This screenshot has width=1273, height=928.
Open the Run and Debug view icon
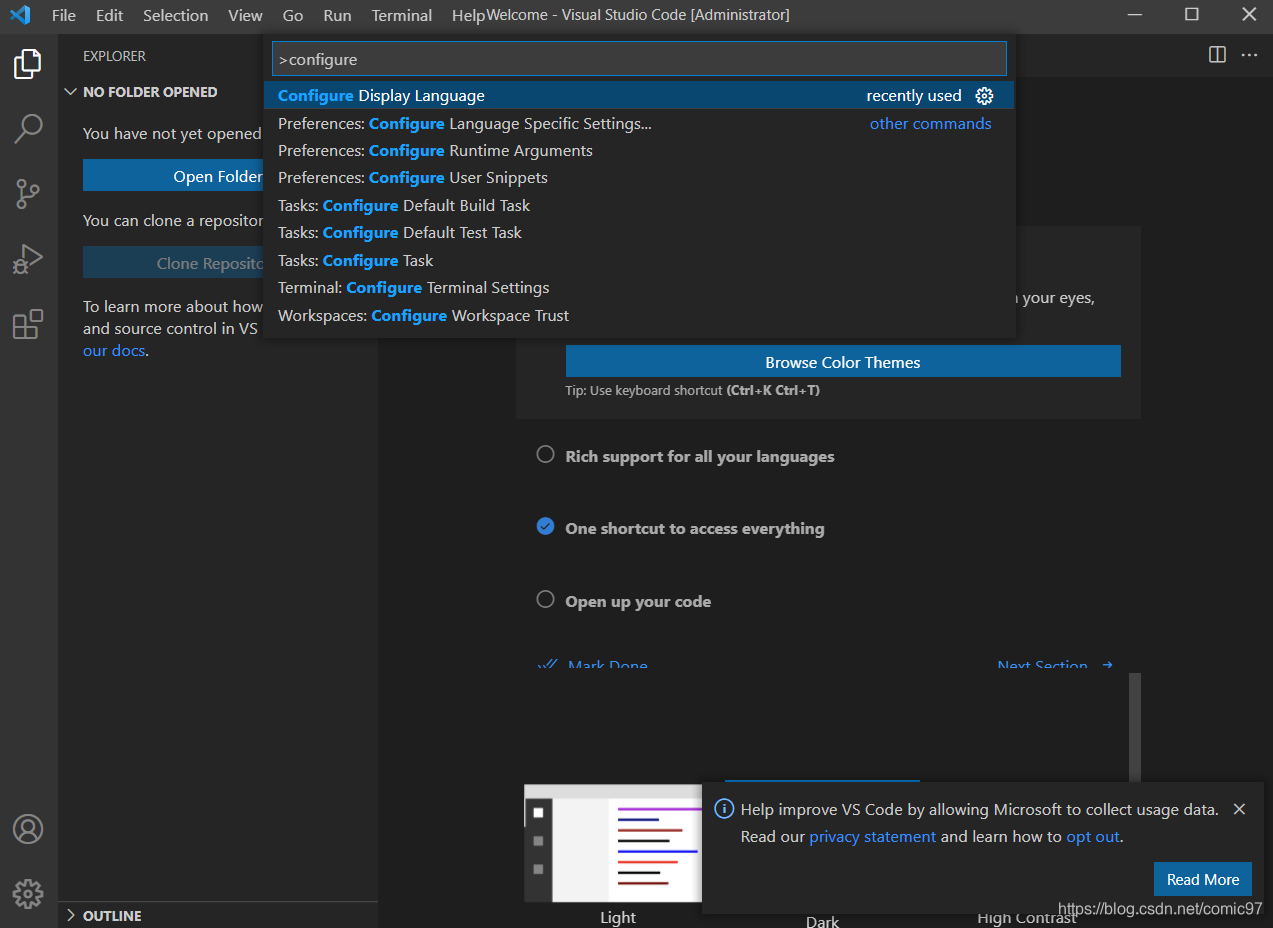point(28,259)
